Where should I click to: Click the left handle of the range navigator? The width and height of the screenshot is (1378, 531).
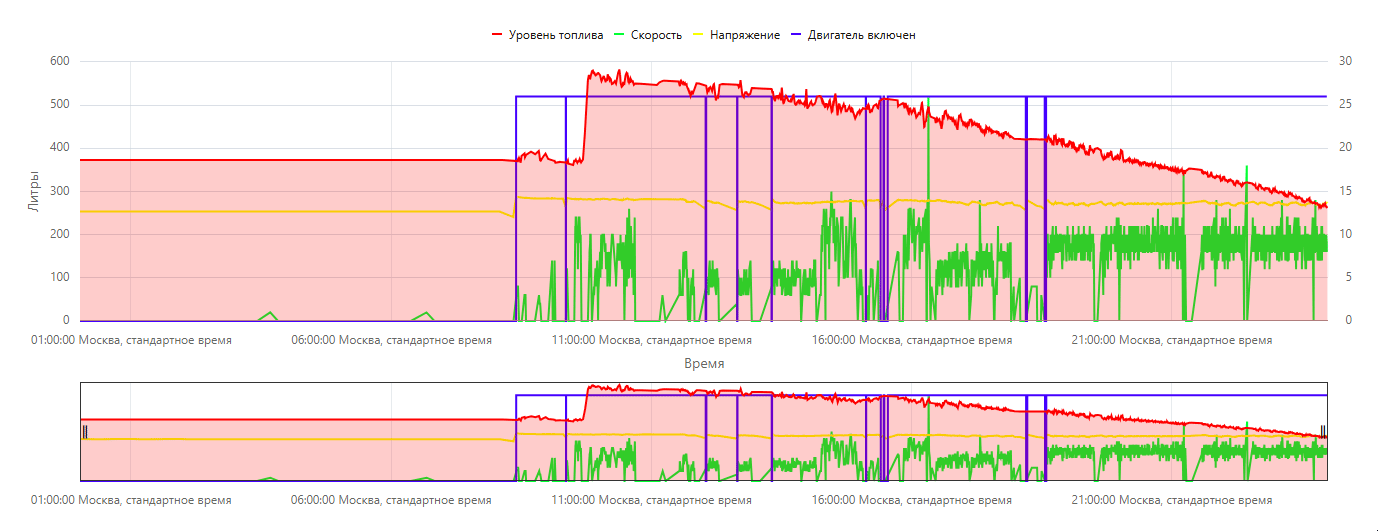85,432
